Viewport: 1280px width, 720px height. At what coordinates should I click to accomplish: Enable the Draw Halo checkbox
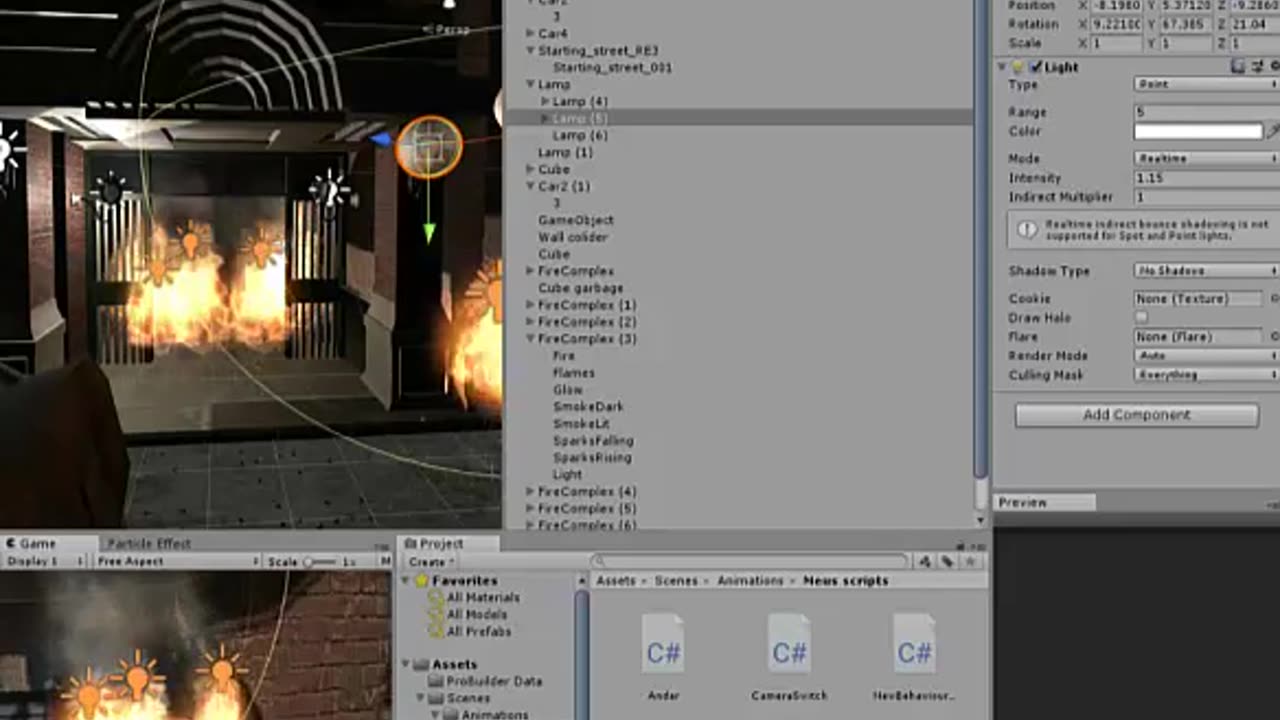[x=1141, y=318]
